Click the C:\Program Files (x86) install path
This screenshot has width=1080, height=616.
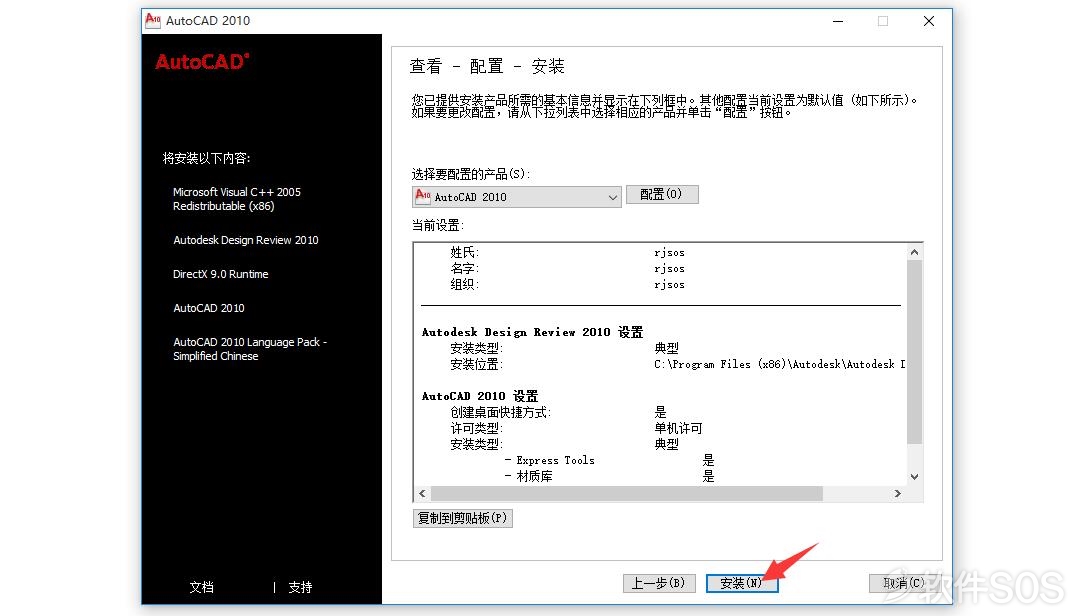(x=780, y=364)
